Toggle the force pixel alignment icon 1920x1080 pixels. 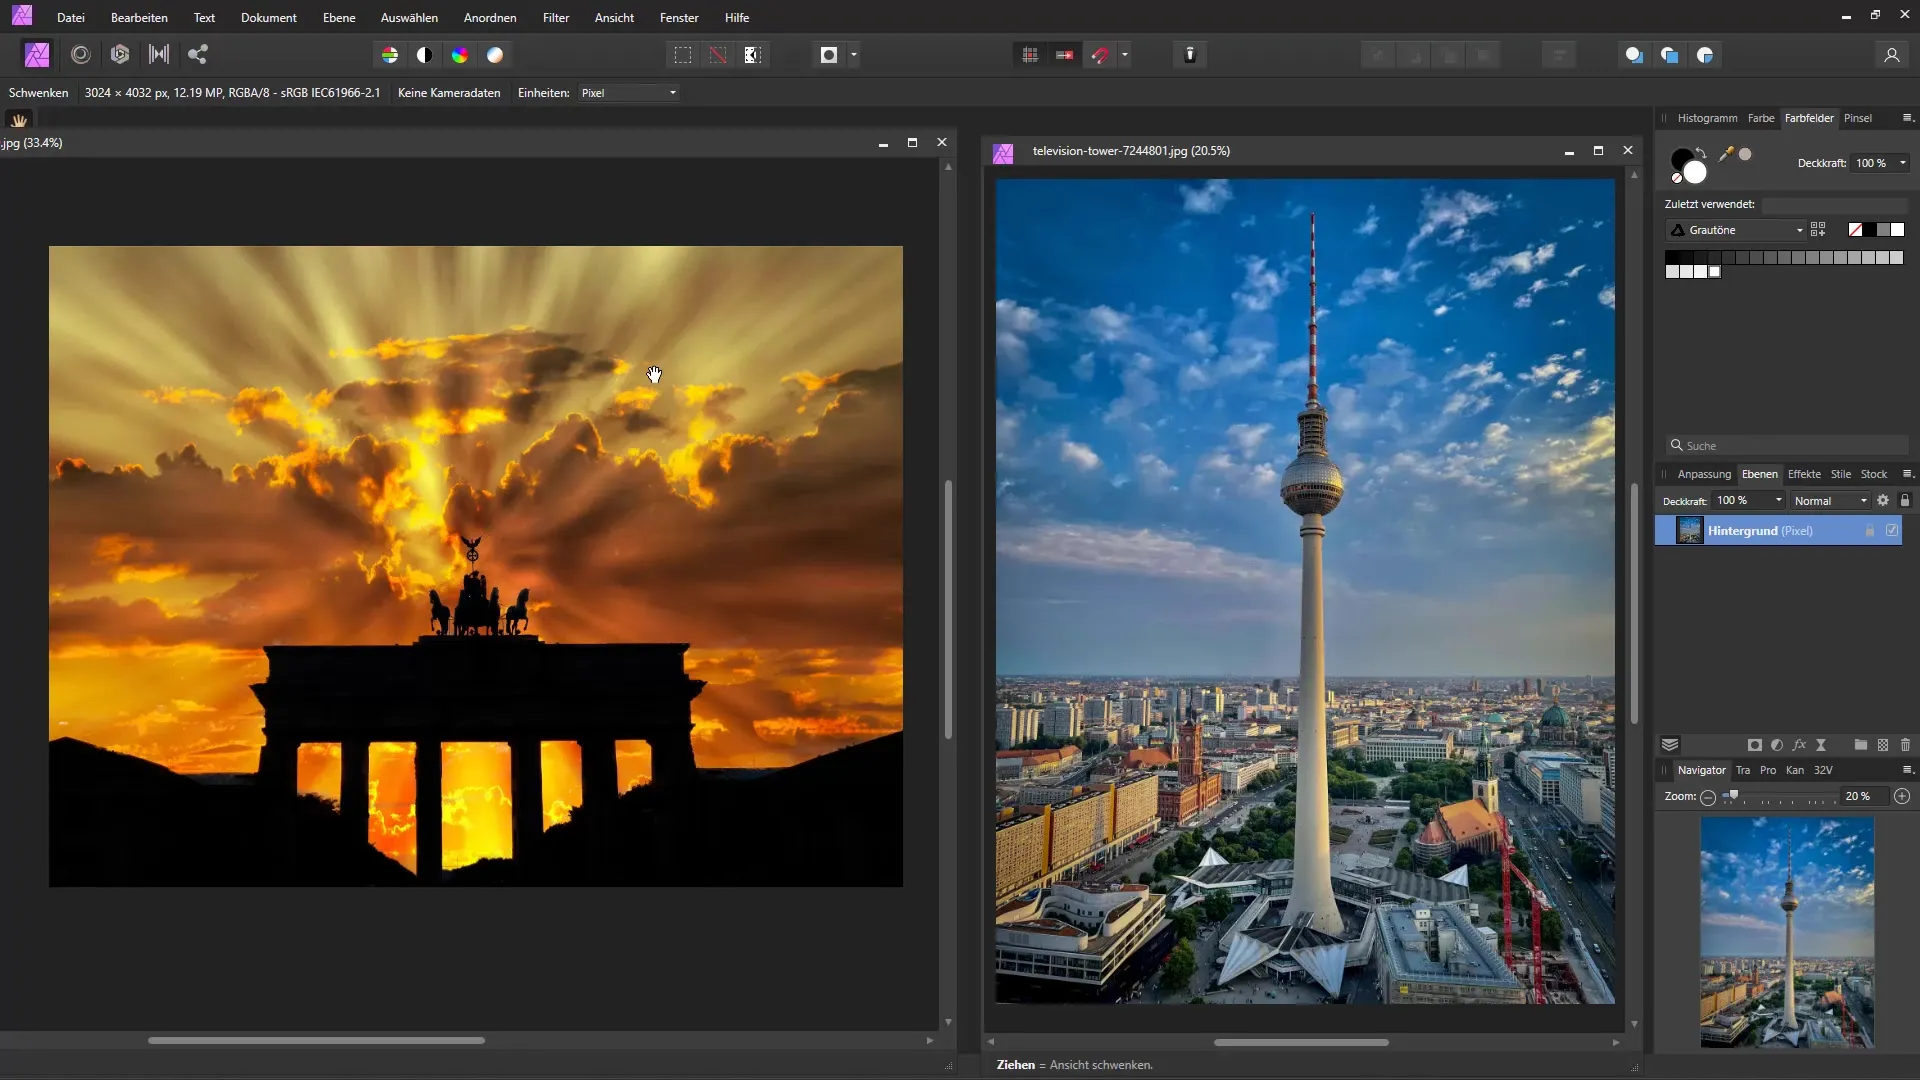coord(1065,55)
